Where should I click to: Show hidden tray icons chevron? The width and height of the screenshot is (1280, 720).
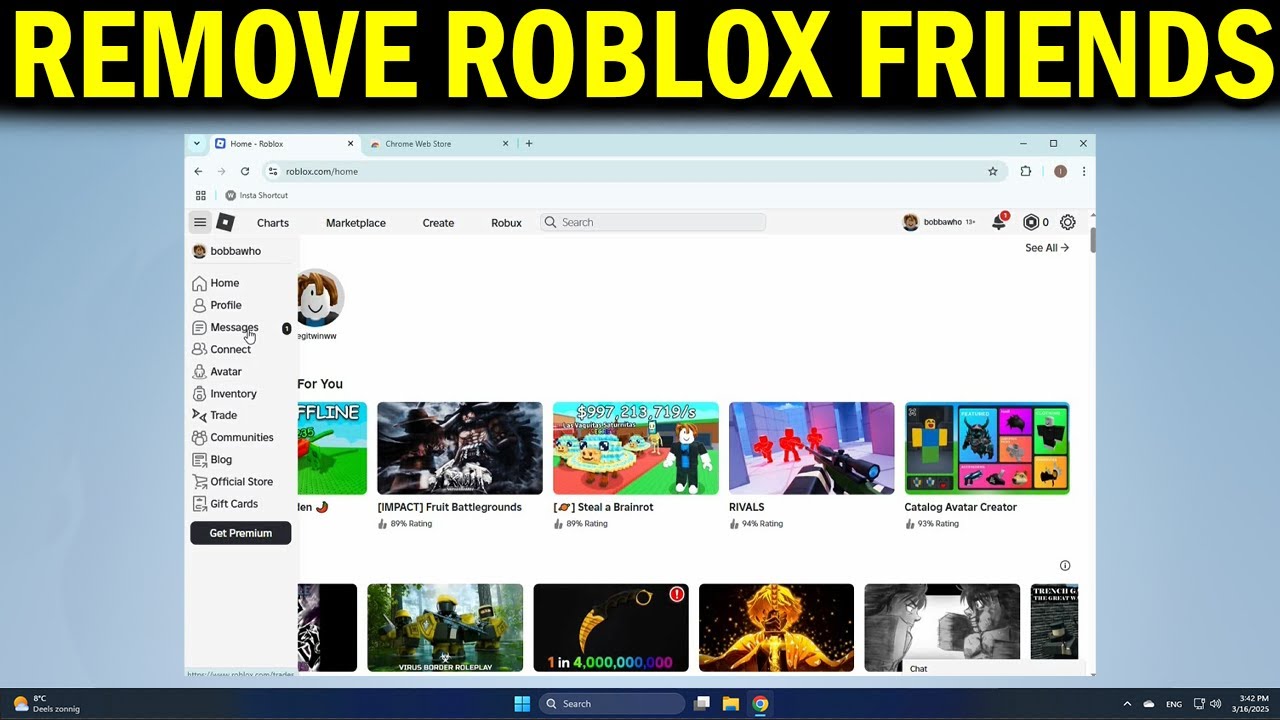[1127, 704]
